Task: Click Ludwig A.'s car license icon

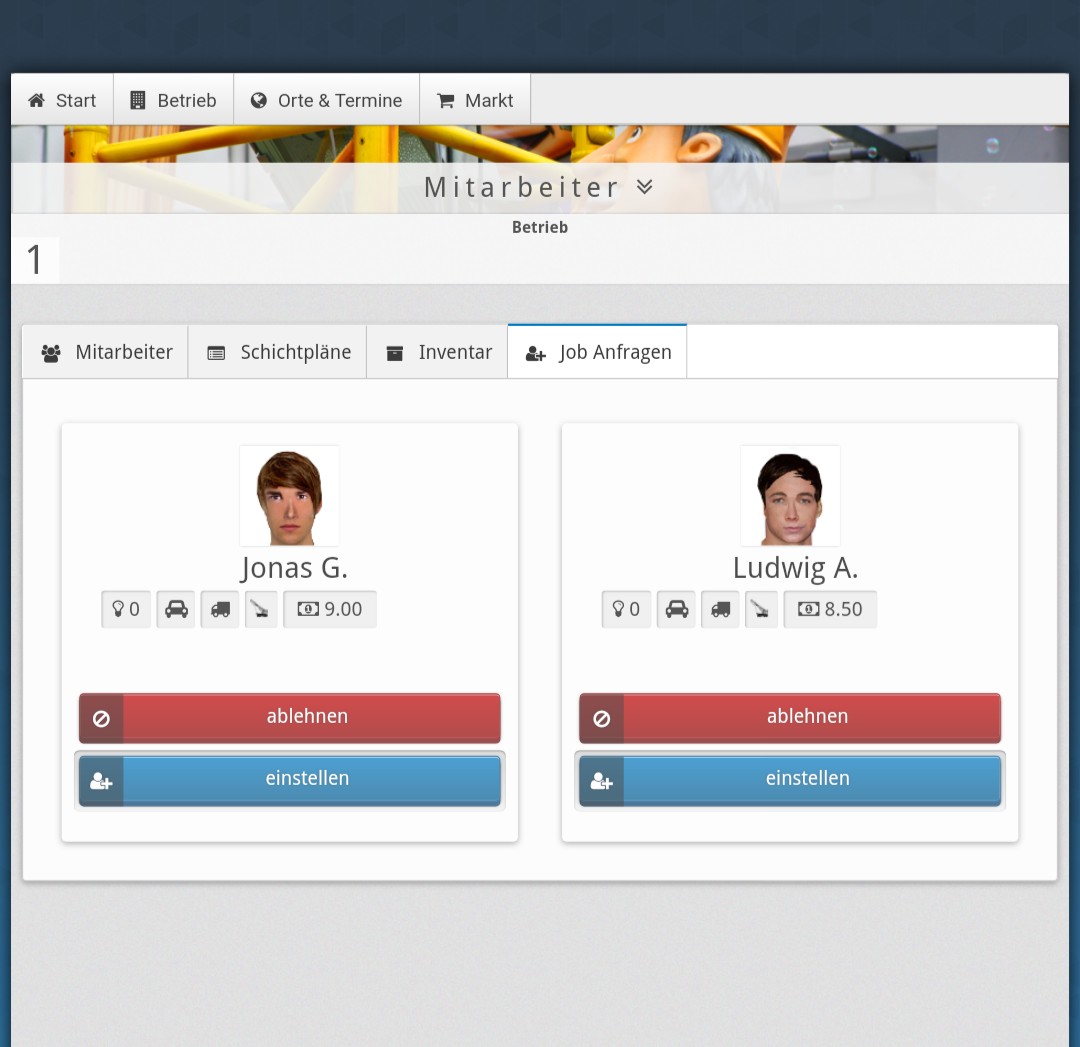Action: pos(676,609)
